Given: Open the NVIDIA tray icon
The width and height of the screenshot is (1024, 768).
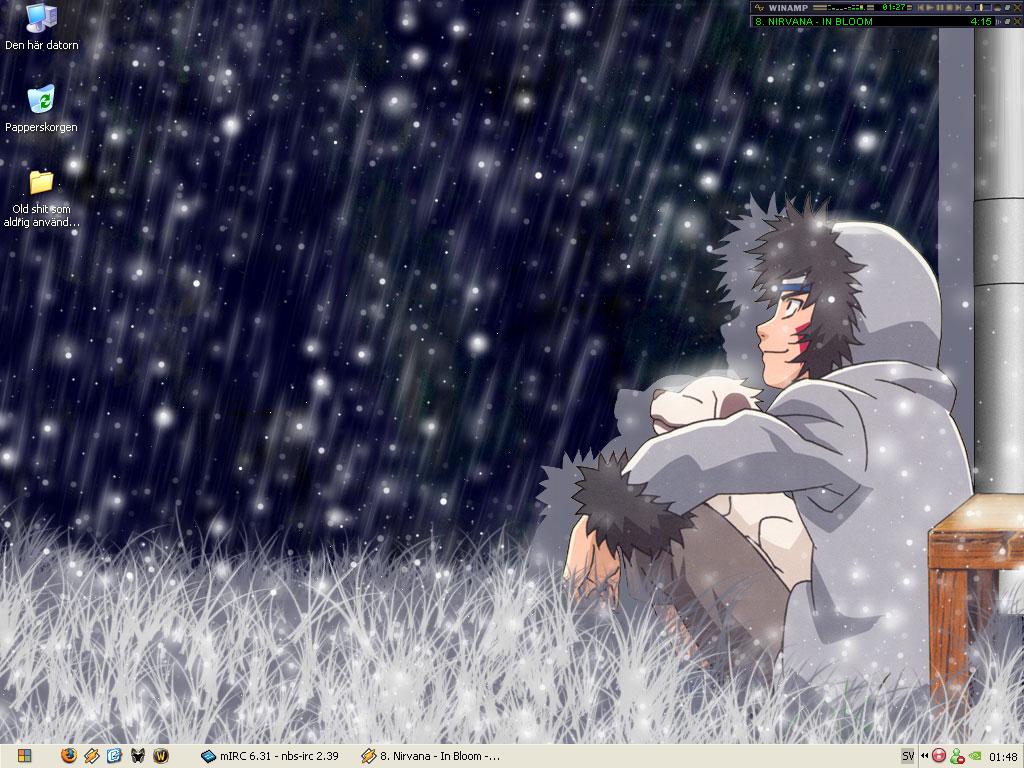Looking at the screenshot, I should (x=974, y=756).
